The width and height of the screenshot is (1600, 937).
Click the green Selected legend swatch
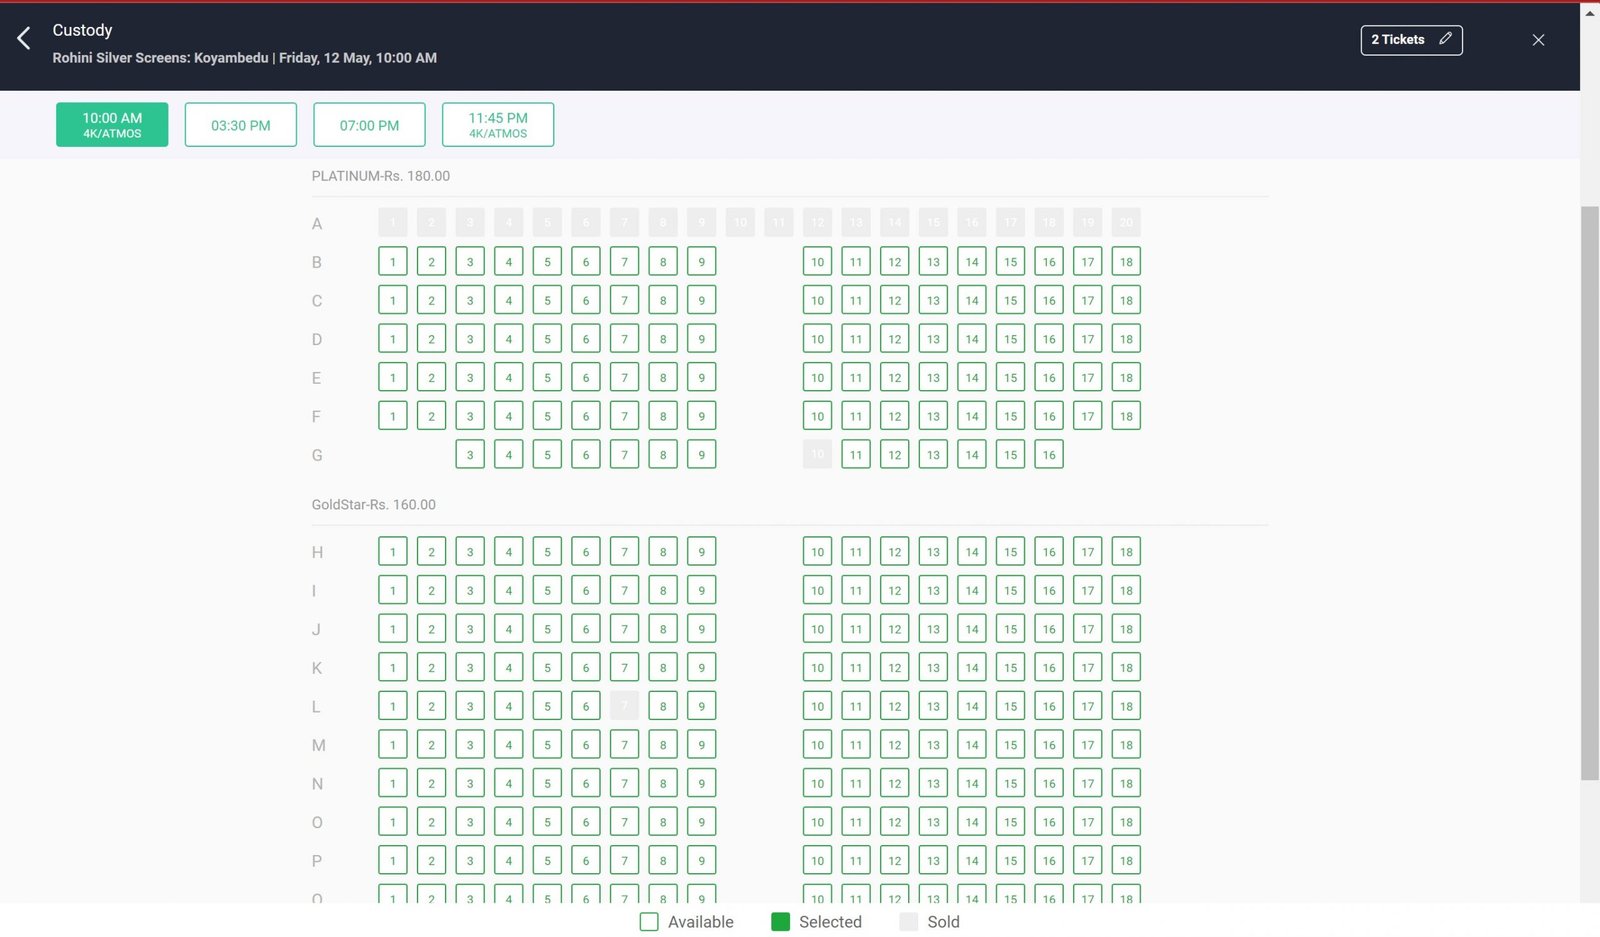pos(781,922)
